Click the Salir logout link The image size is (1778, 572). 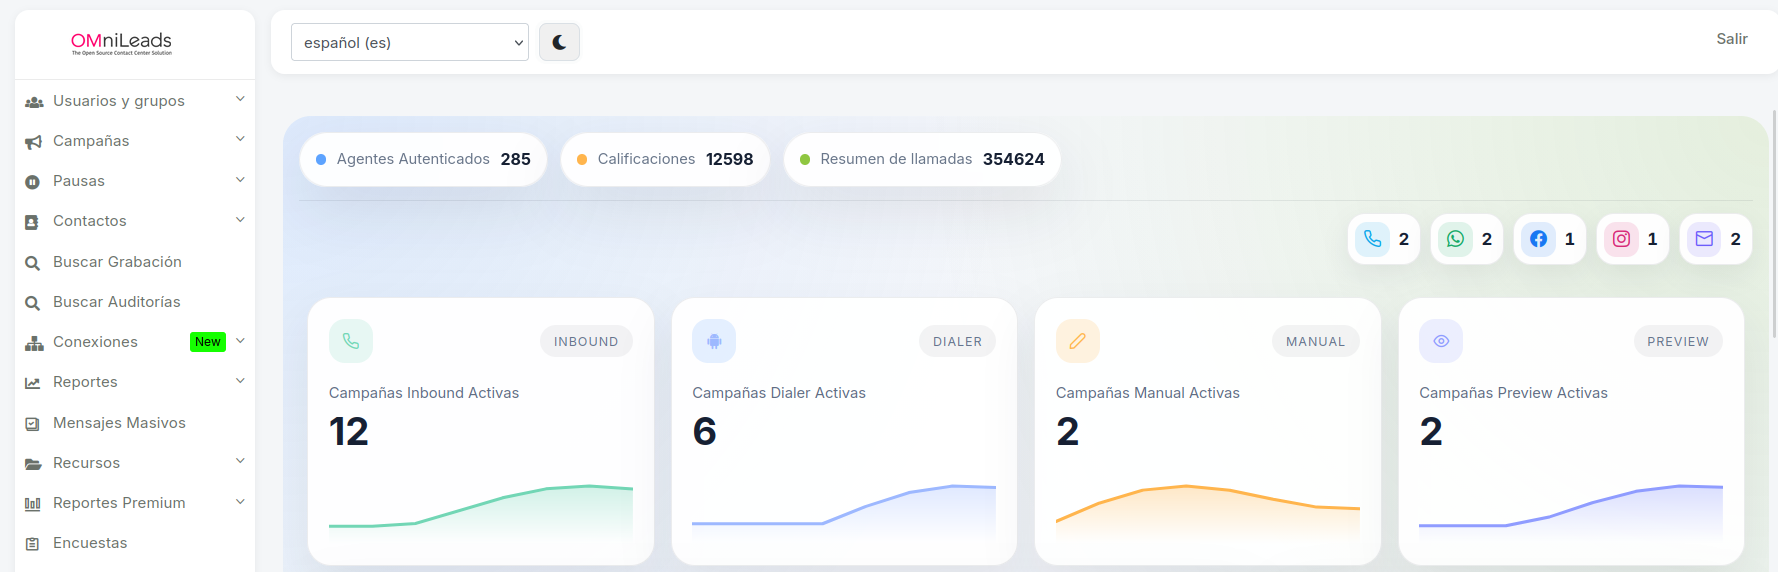click(1731, 39)
